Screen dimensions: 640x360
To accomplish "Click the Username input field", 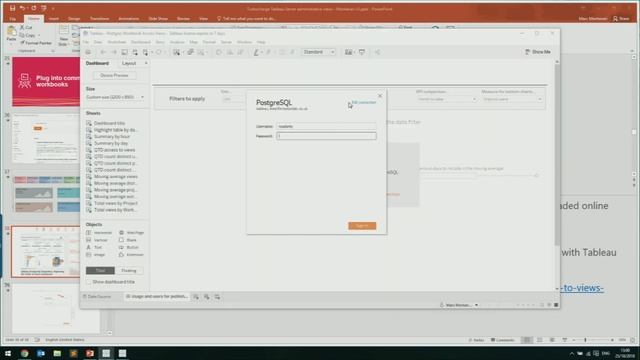I will [326, 126].
